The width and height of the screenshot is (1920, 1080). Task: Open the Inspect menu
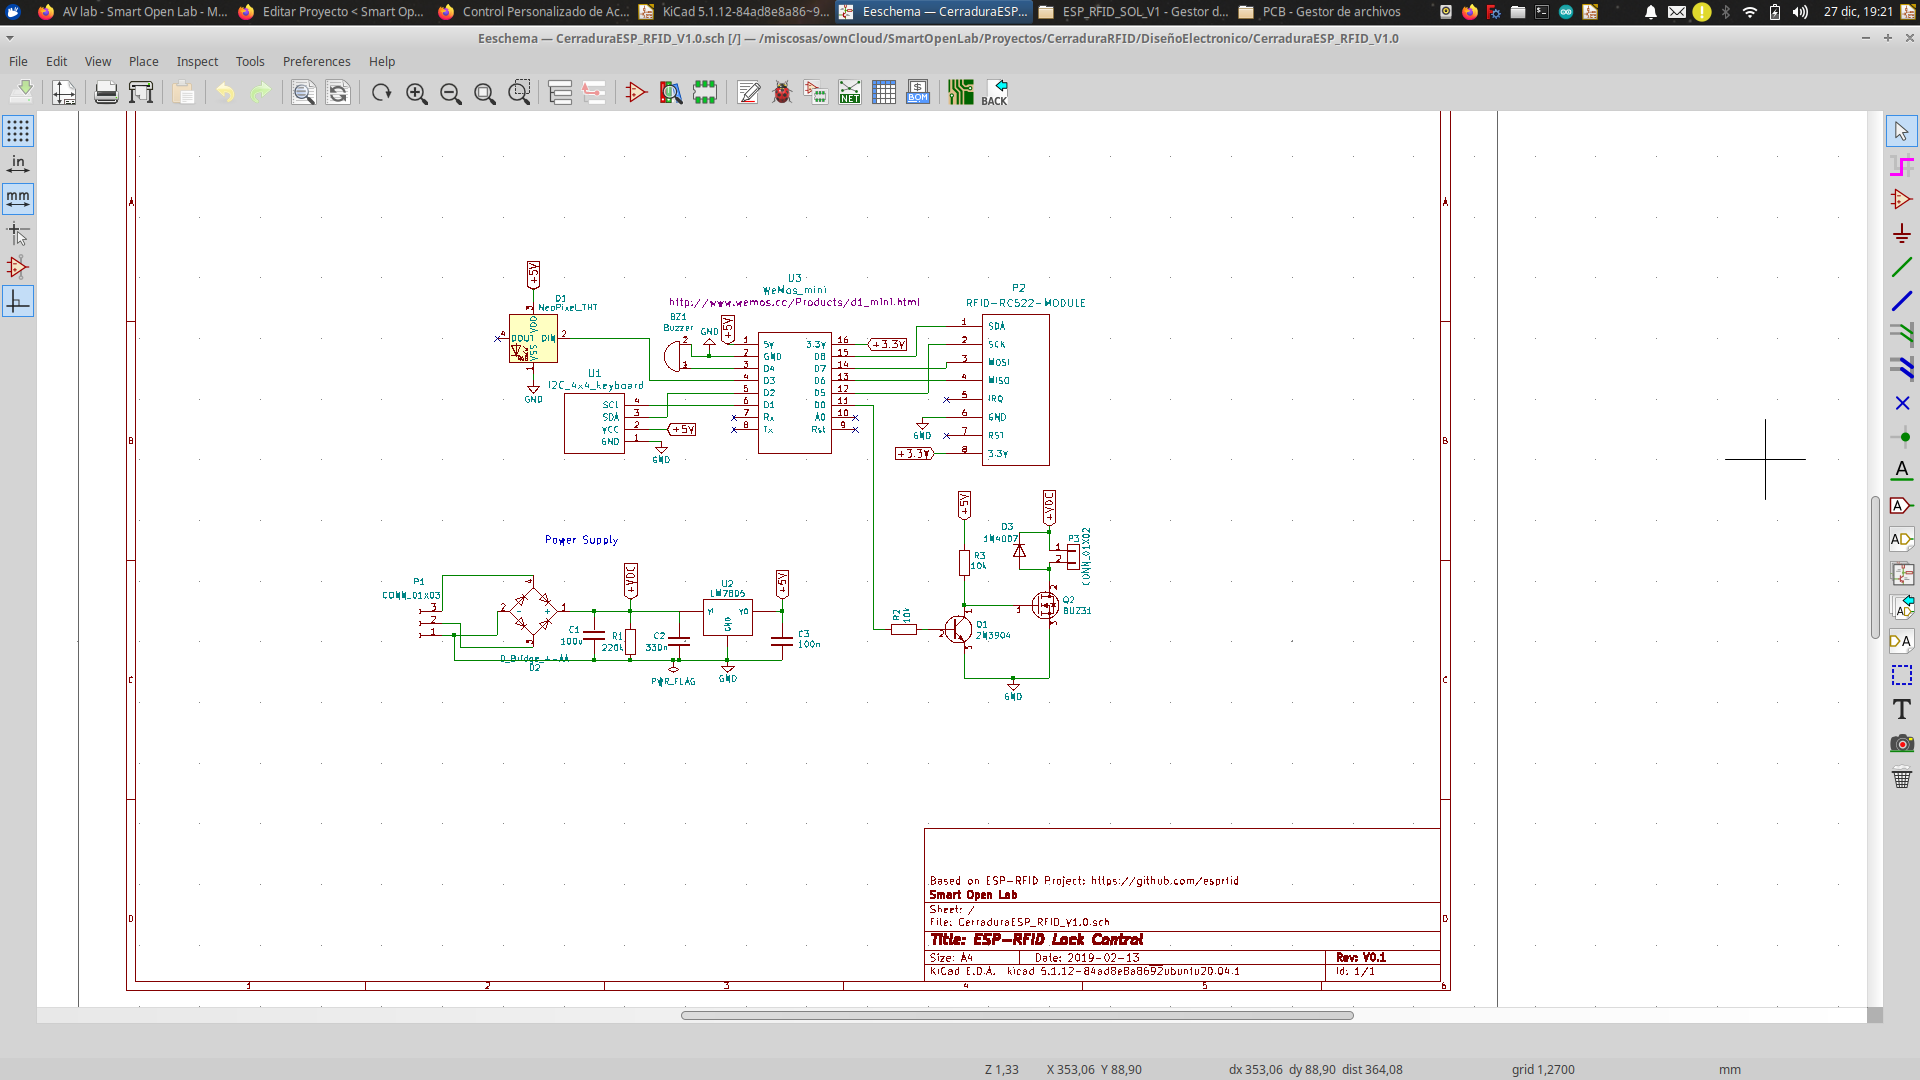point(197,61)
